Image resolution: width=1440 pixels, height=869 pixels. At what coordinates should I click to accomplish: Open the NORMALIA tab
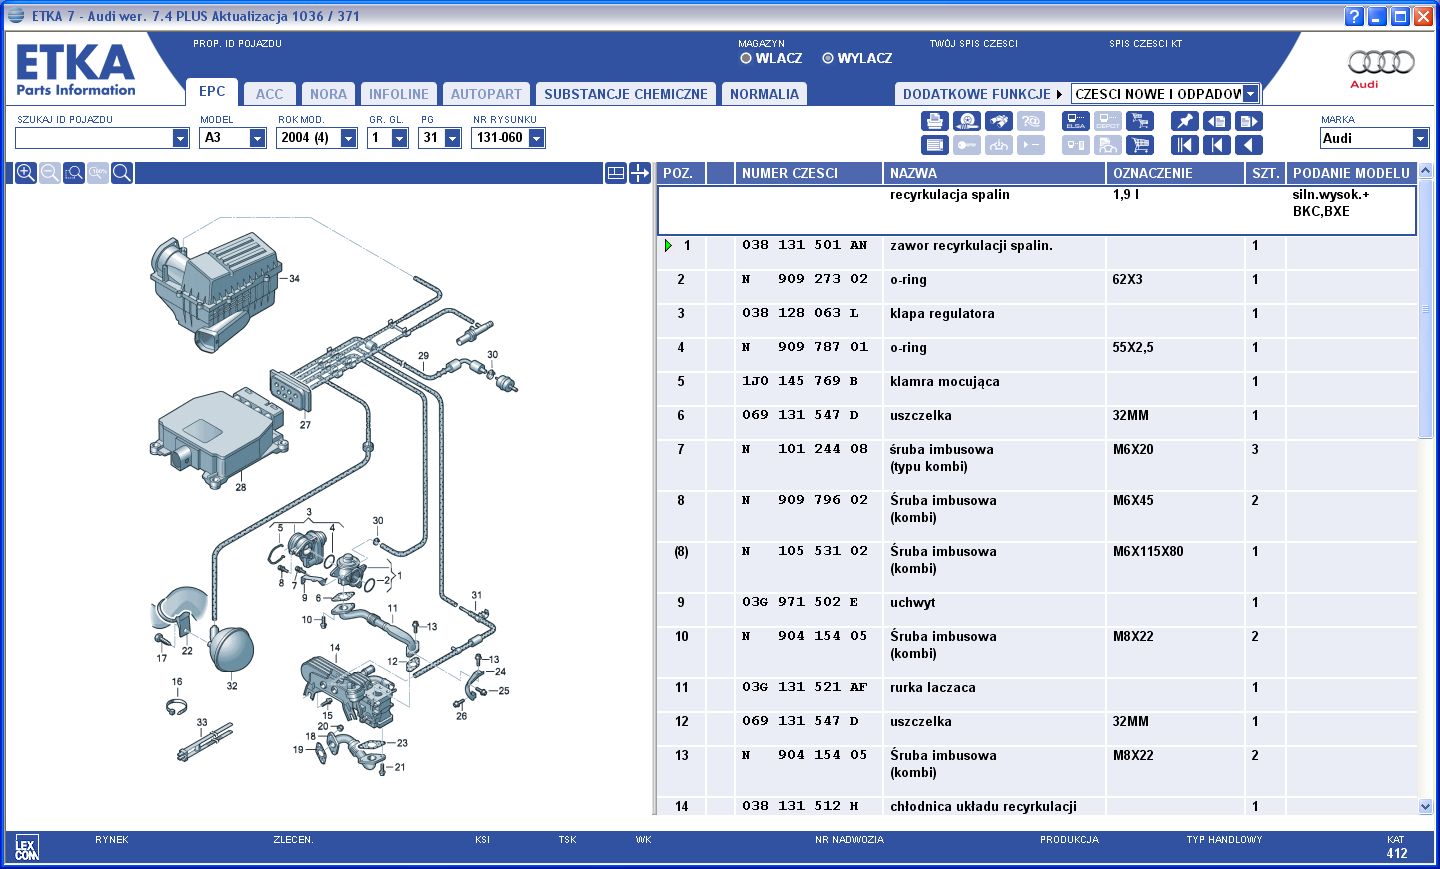coord(764,94)
